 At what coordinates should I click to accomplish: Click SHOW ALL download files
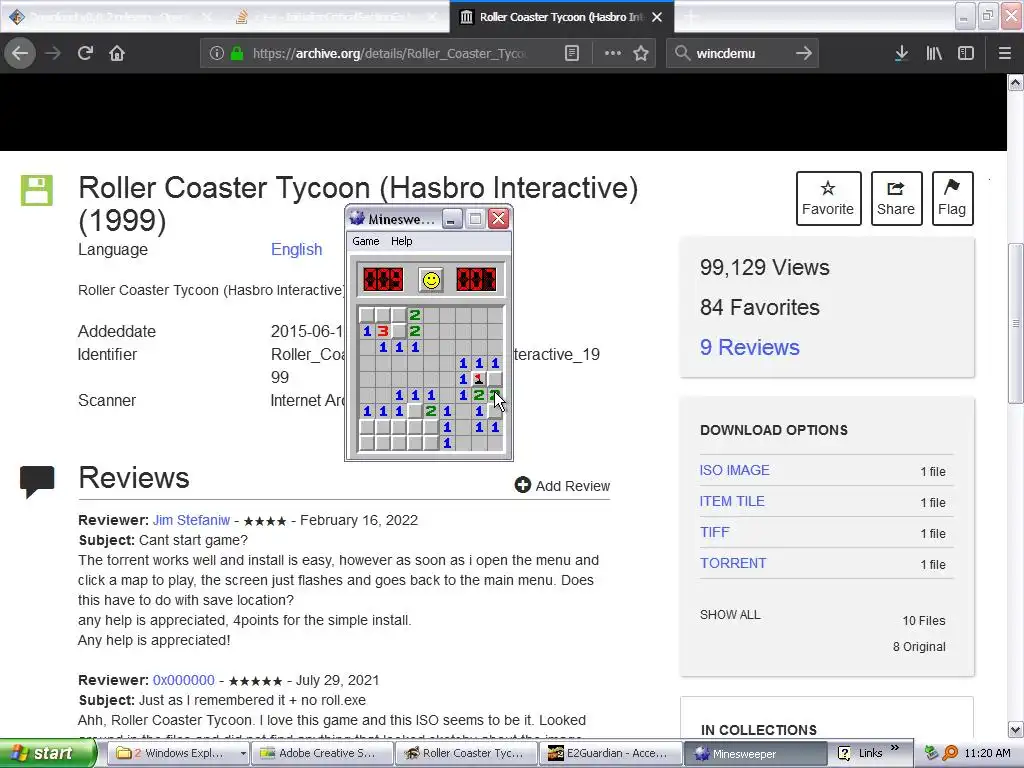[x=730, y=615]
